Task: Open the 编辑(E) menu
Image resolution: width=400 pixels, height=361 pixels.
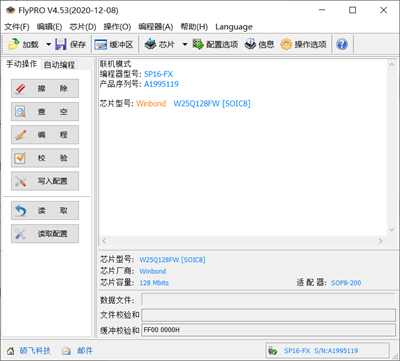Action: pos(49,27)
